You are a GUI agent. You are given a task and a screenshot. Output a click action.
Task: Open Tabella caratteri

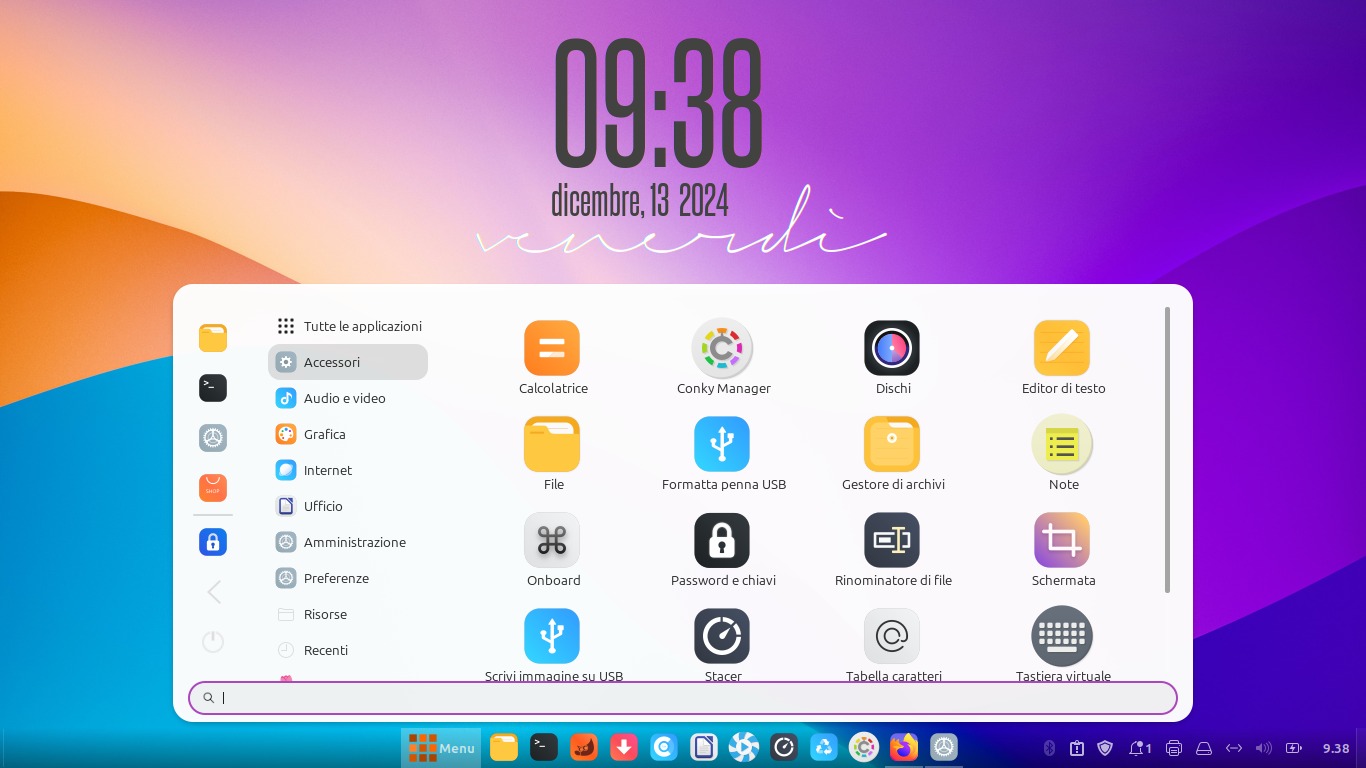892,645
